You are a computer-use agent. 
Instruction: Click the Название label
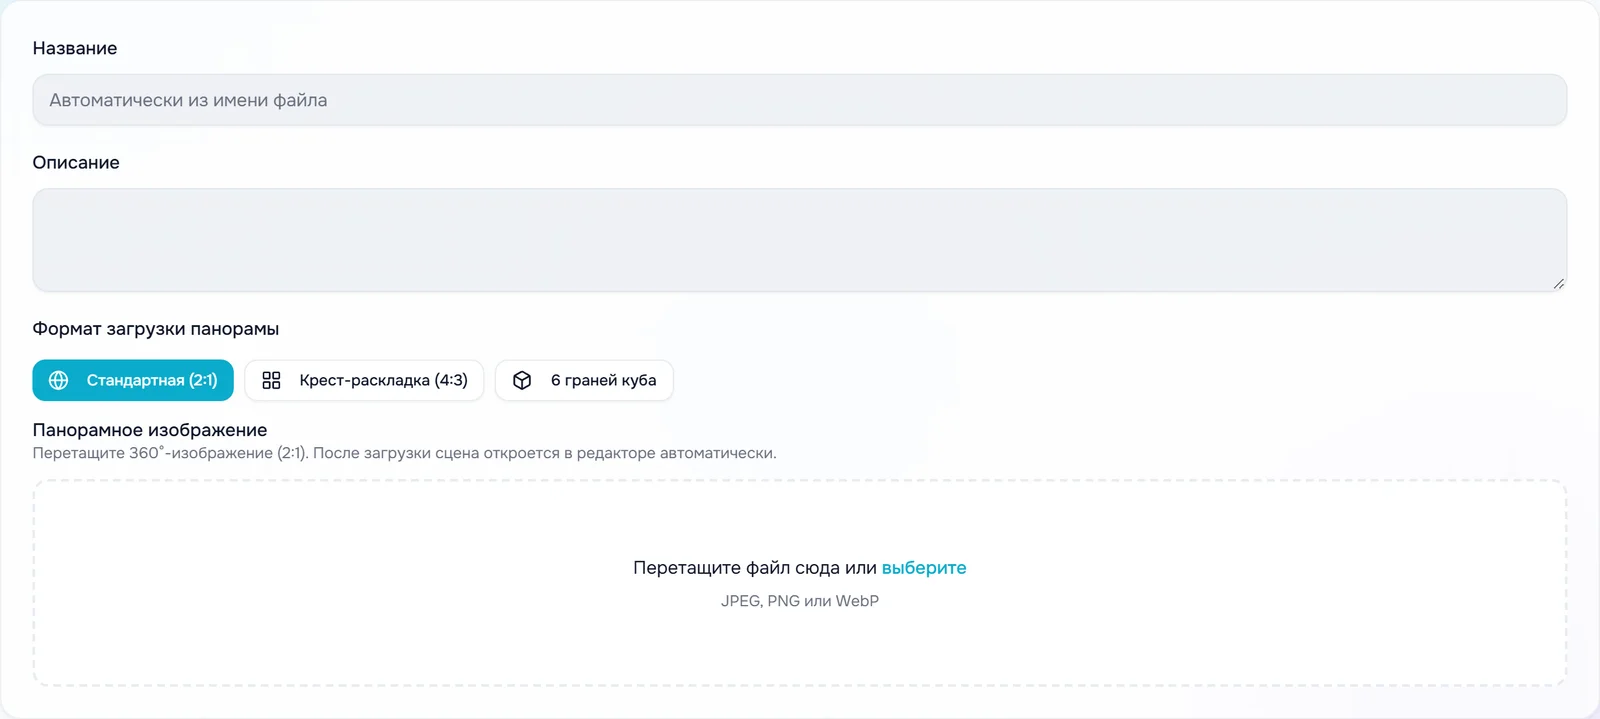click(x=75, y=48)
